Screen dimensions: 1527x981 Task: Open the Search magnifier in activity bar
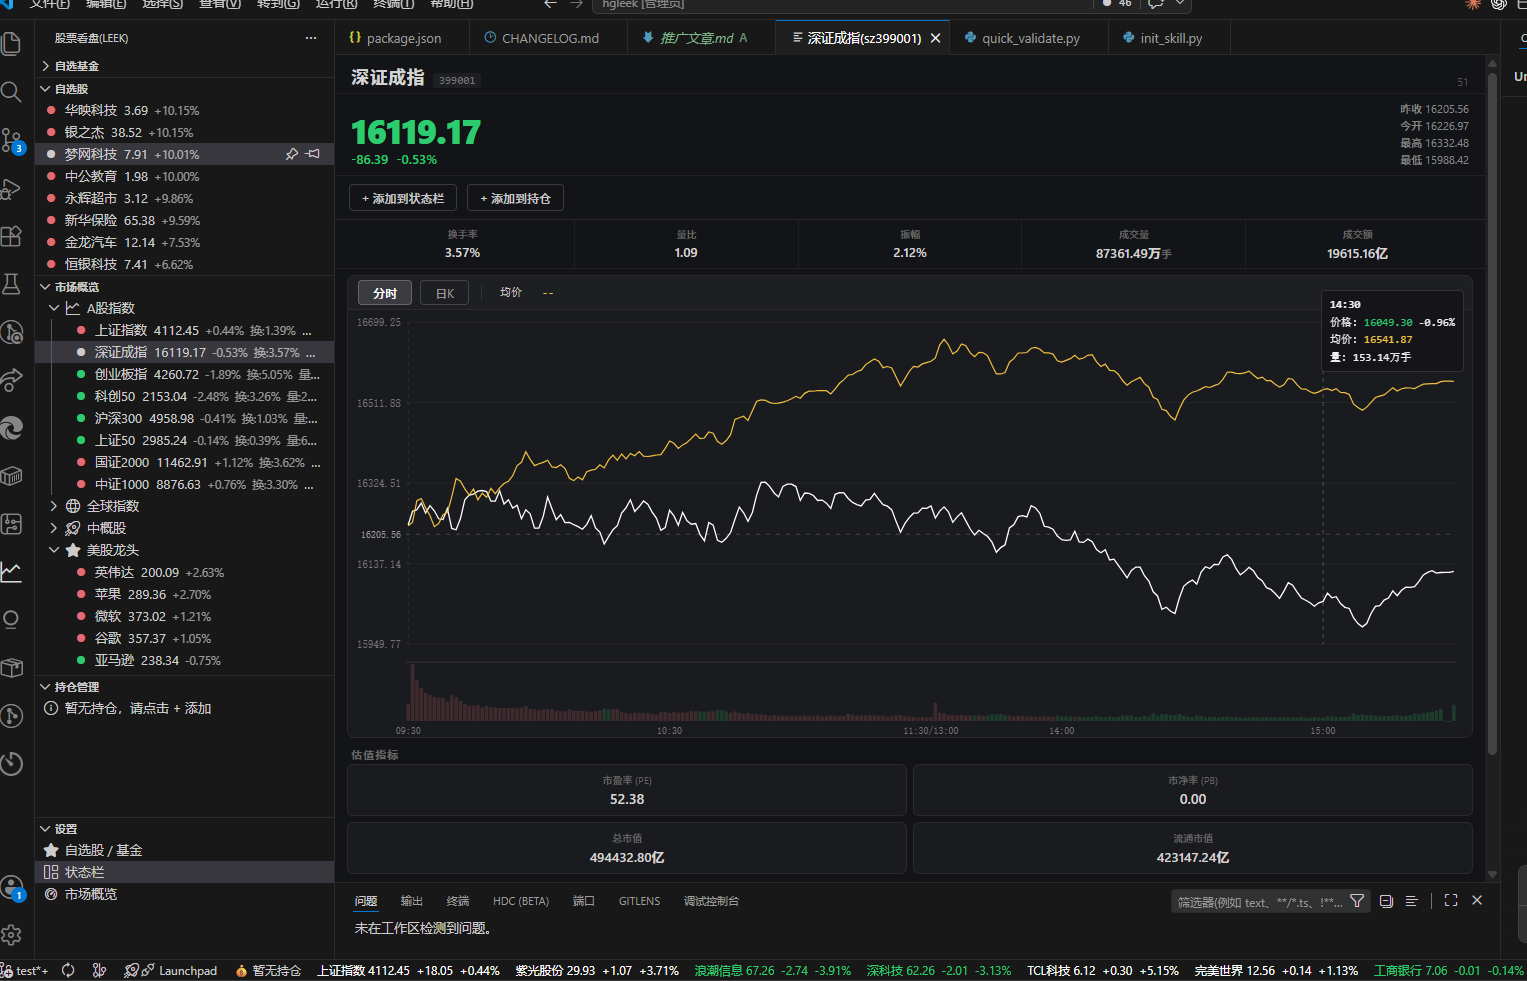(12, 92)
